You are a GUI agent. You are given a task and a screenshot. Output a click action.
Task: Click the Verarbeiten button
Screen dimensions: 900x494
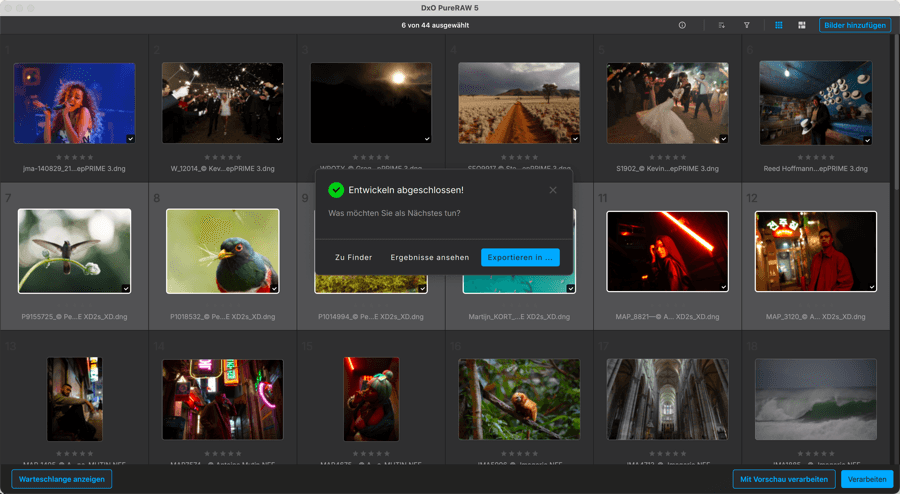[867, 479]
